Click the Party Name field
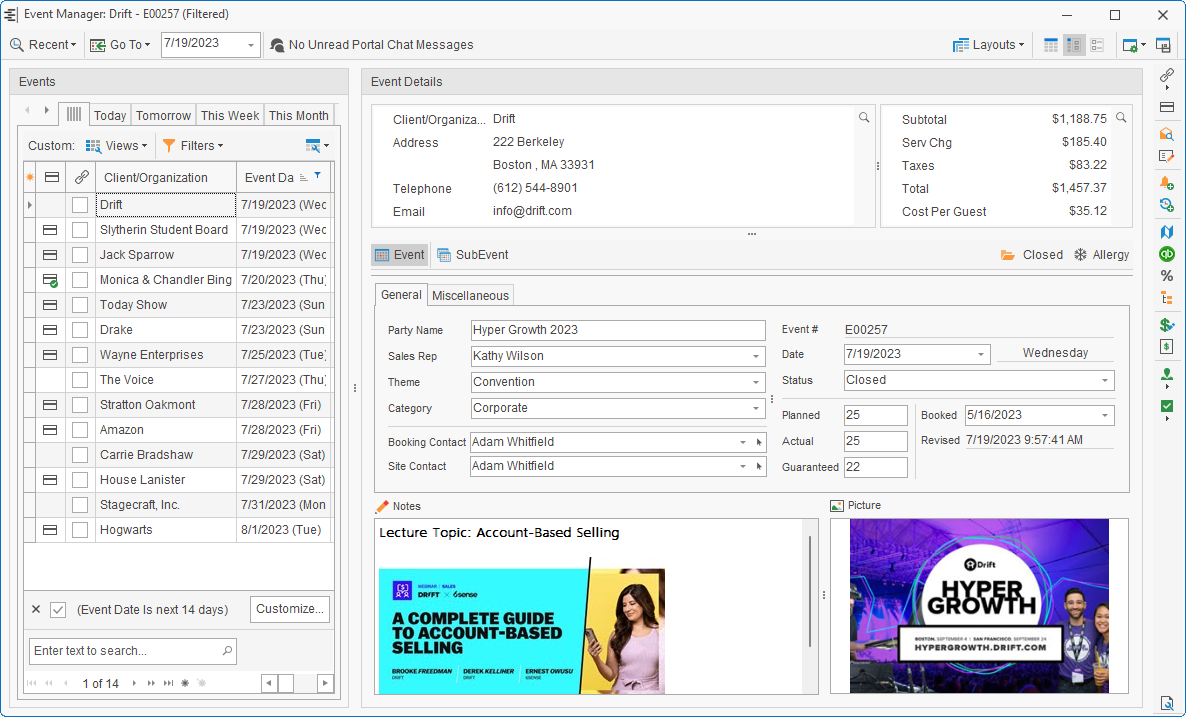 618,331
